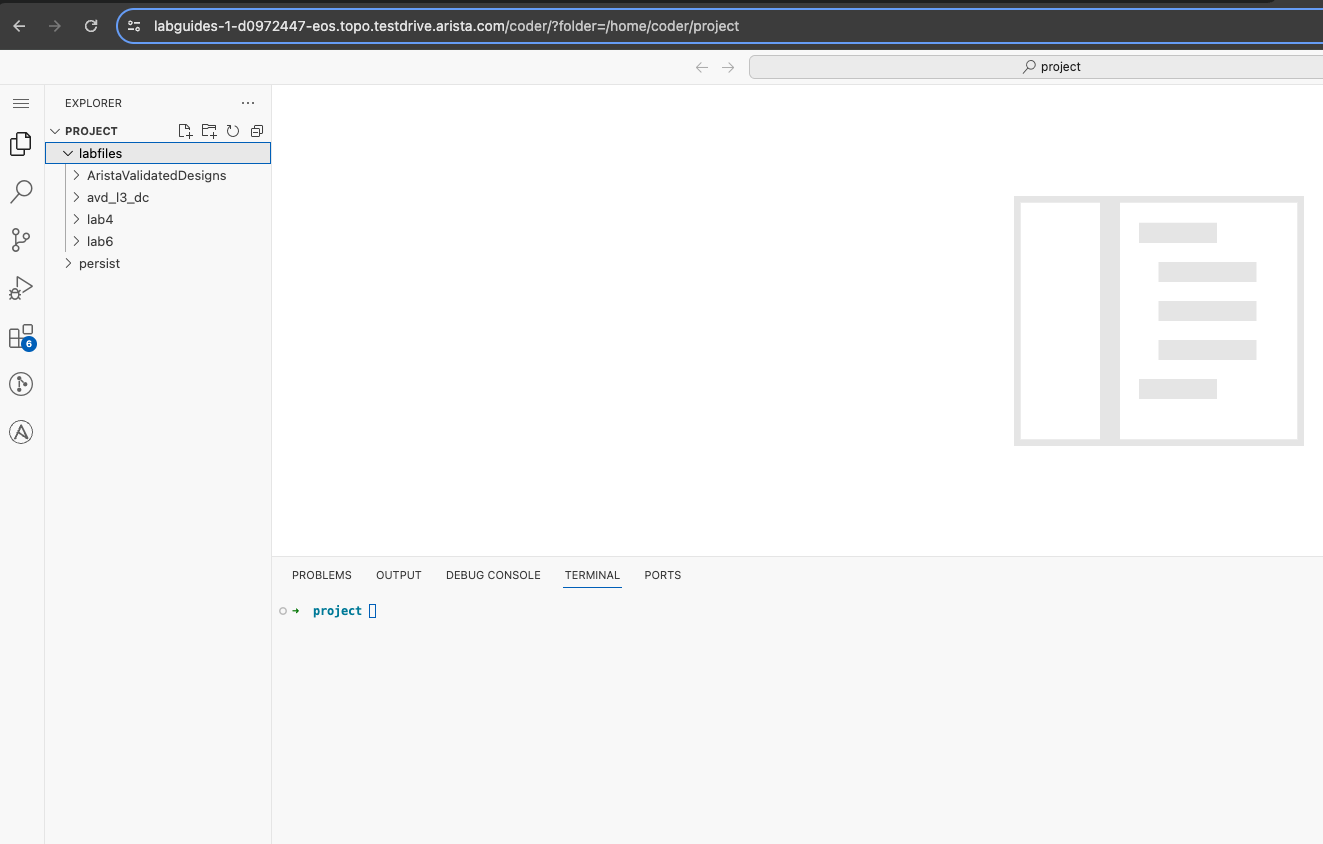This screenshot has width=1323, height=844.
Task: Open the hamburger application menu
Action: (x=21, y=103)
